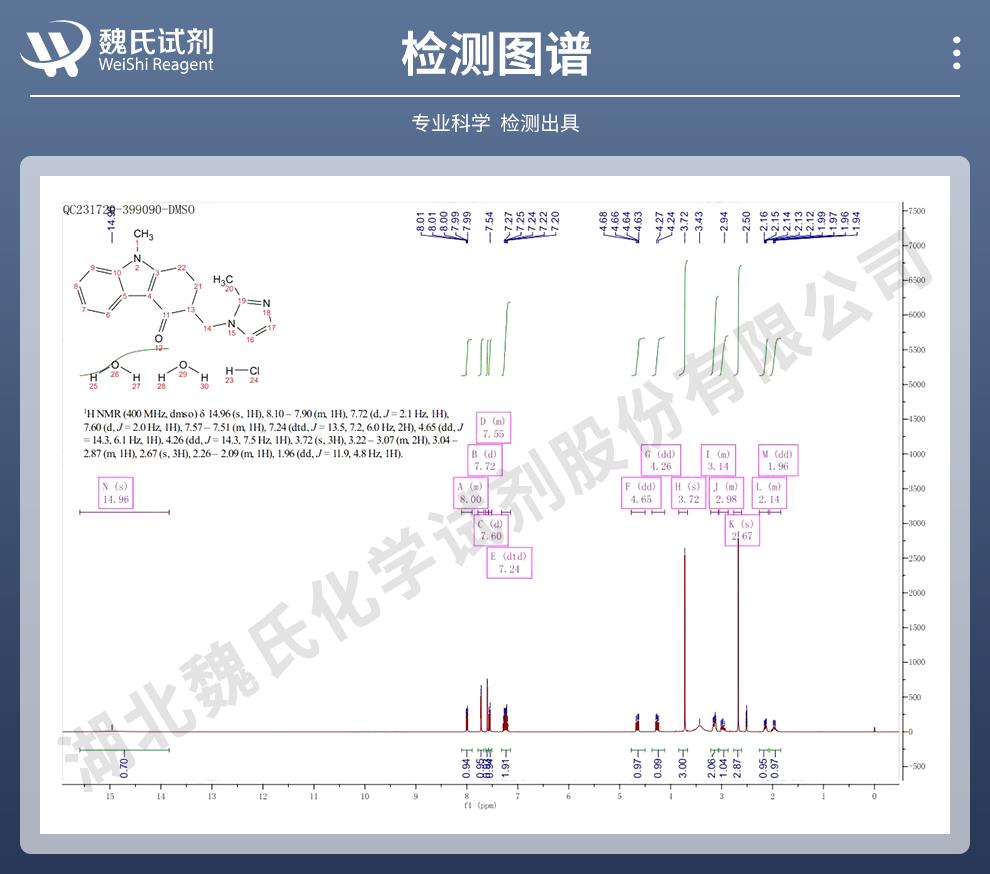Open the three-dot more options menu
990x874 pixels.
coord(957,52)
